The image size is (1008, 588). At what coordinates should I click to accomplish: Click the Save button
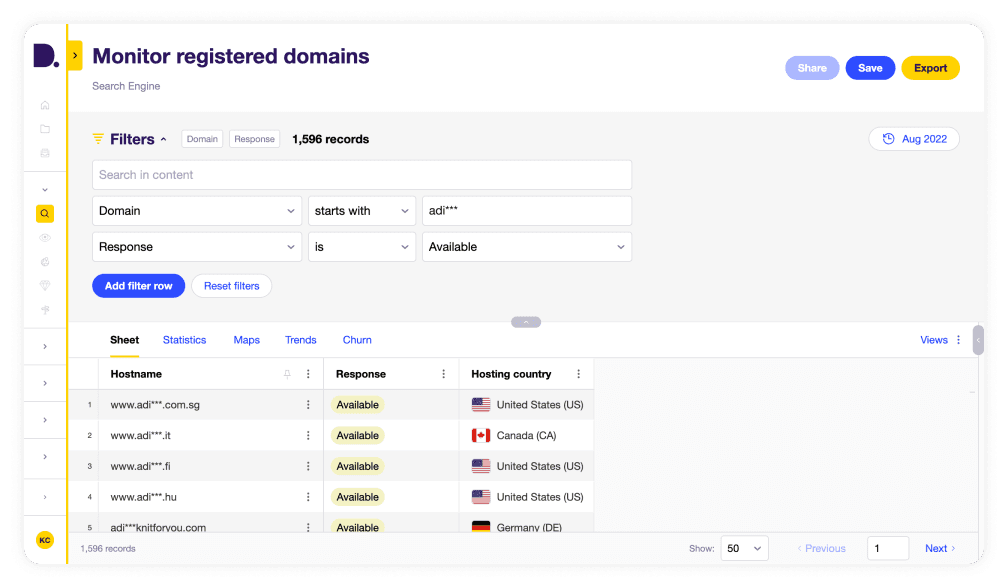pyautogui.click(x=870, y=68)
